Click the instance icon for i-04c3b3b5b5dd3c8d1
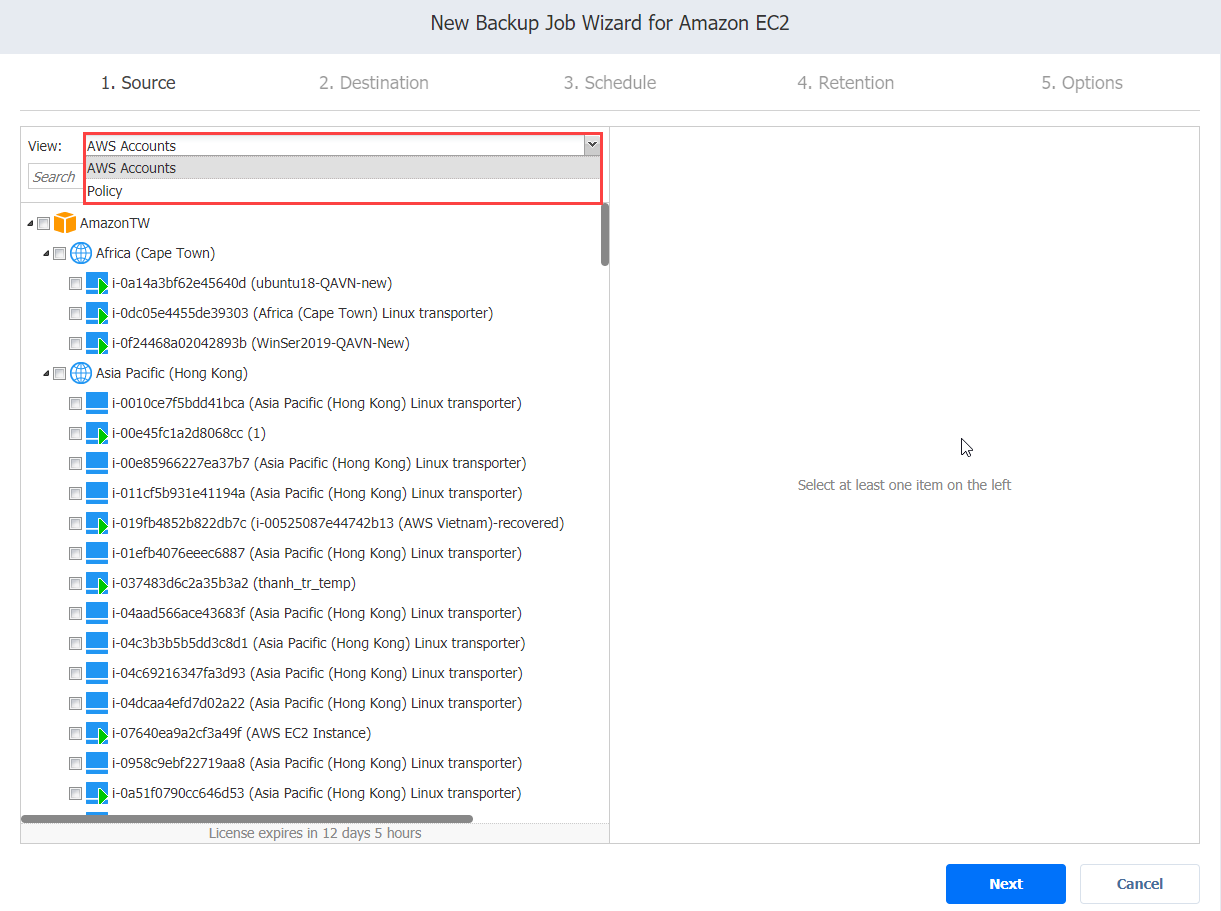 97,643
